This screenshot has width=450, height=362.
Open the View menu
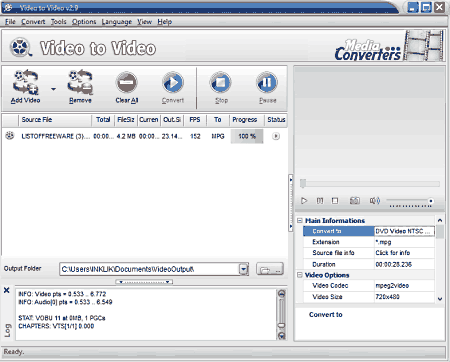point(144,22)
